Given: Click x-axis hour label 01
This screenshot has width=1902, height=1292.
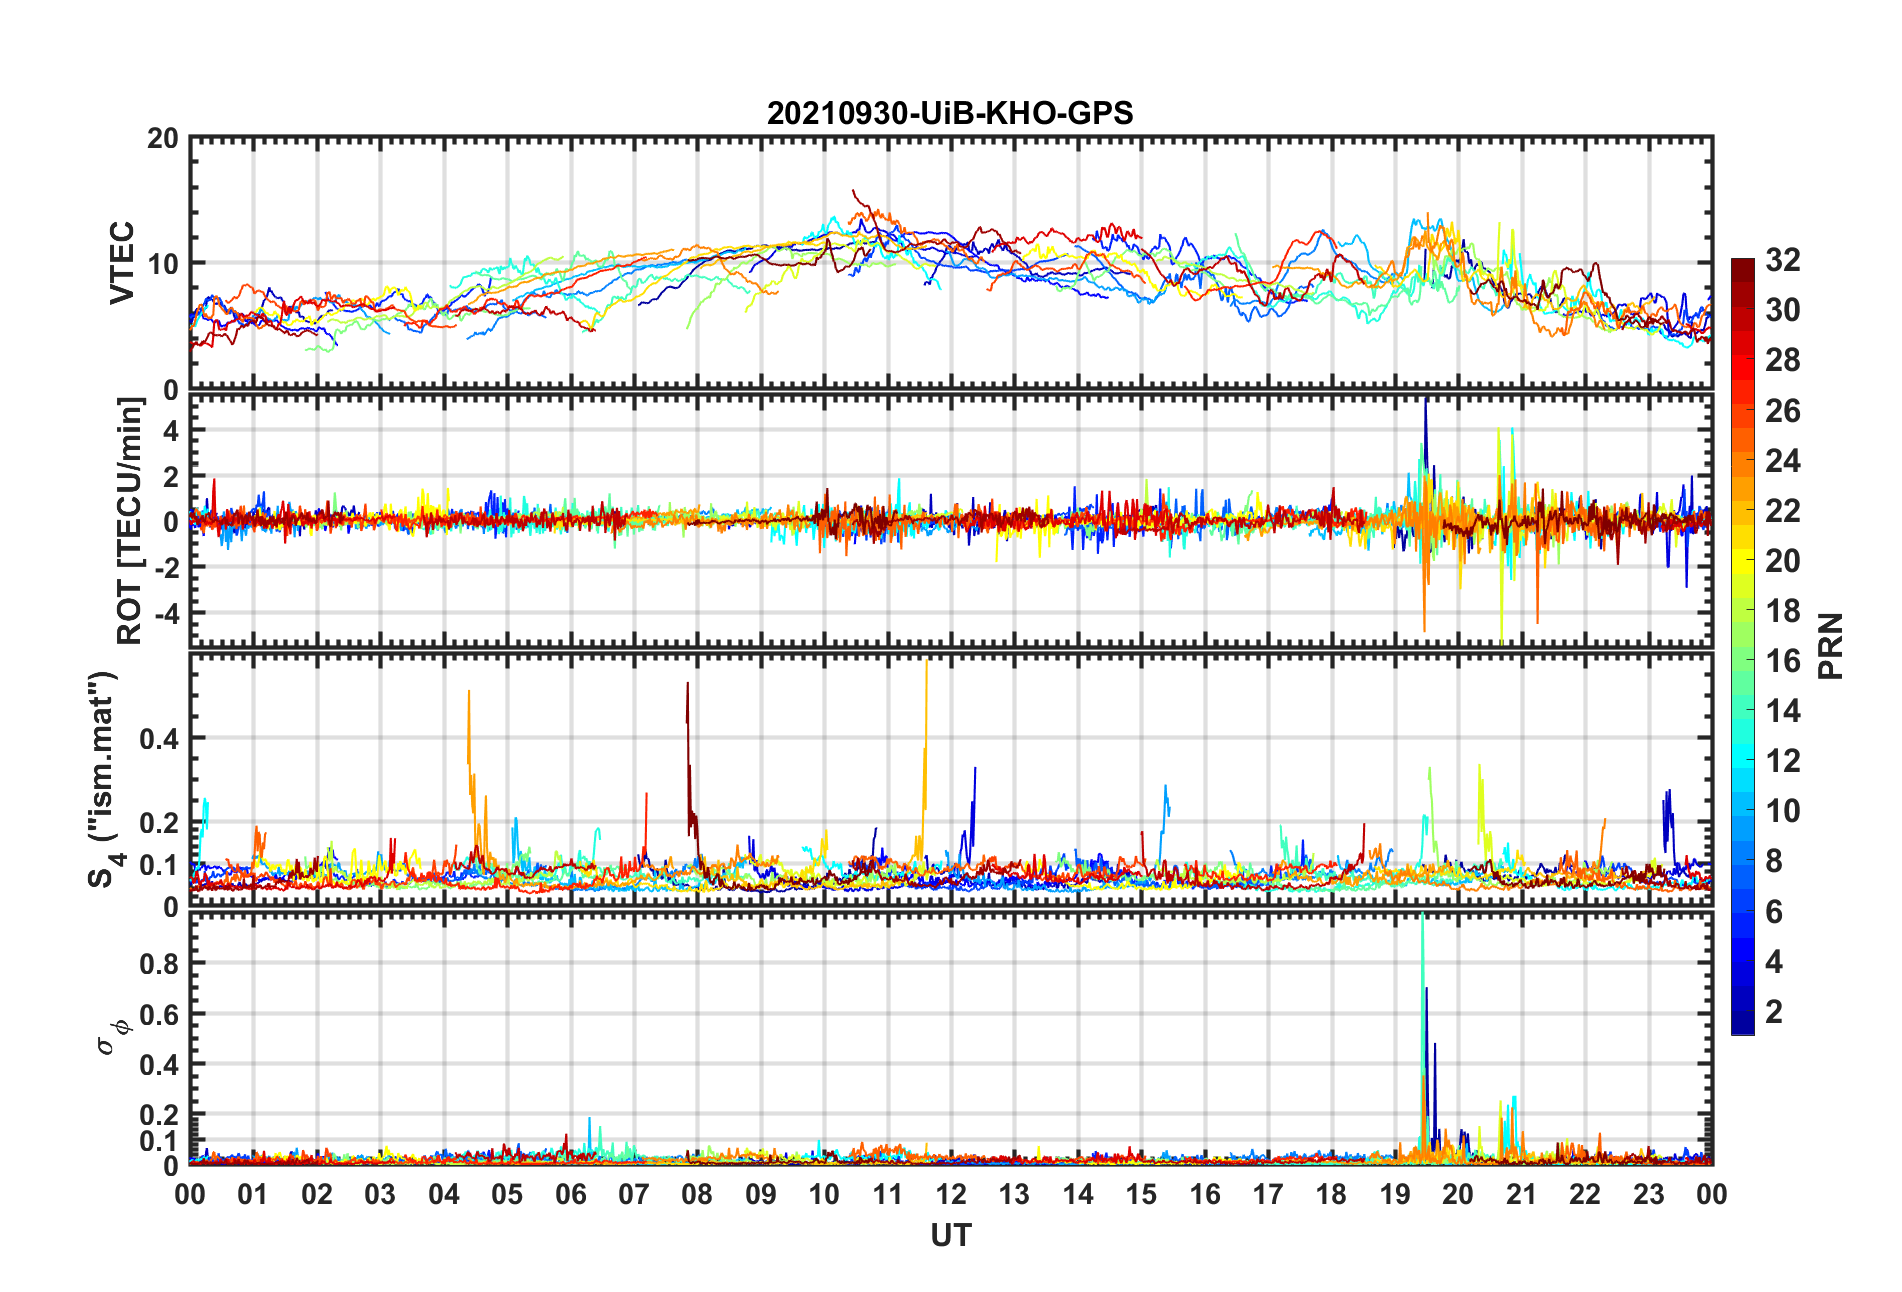Looking at the screenshot, I should pyautogui.click(x=253, y=1194).
